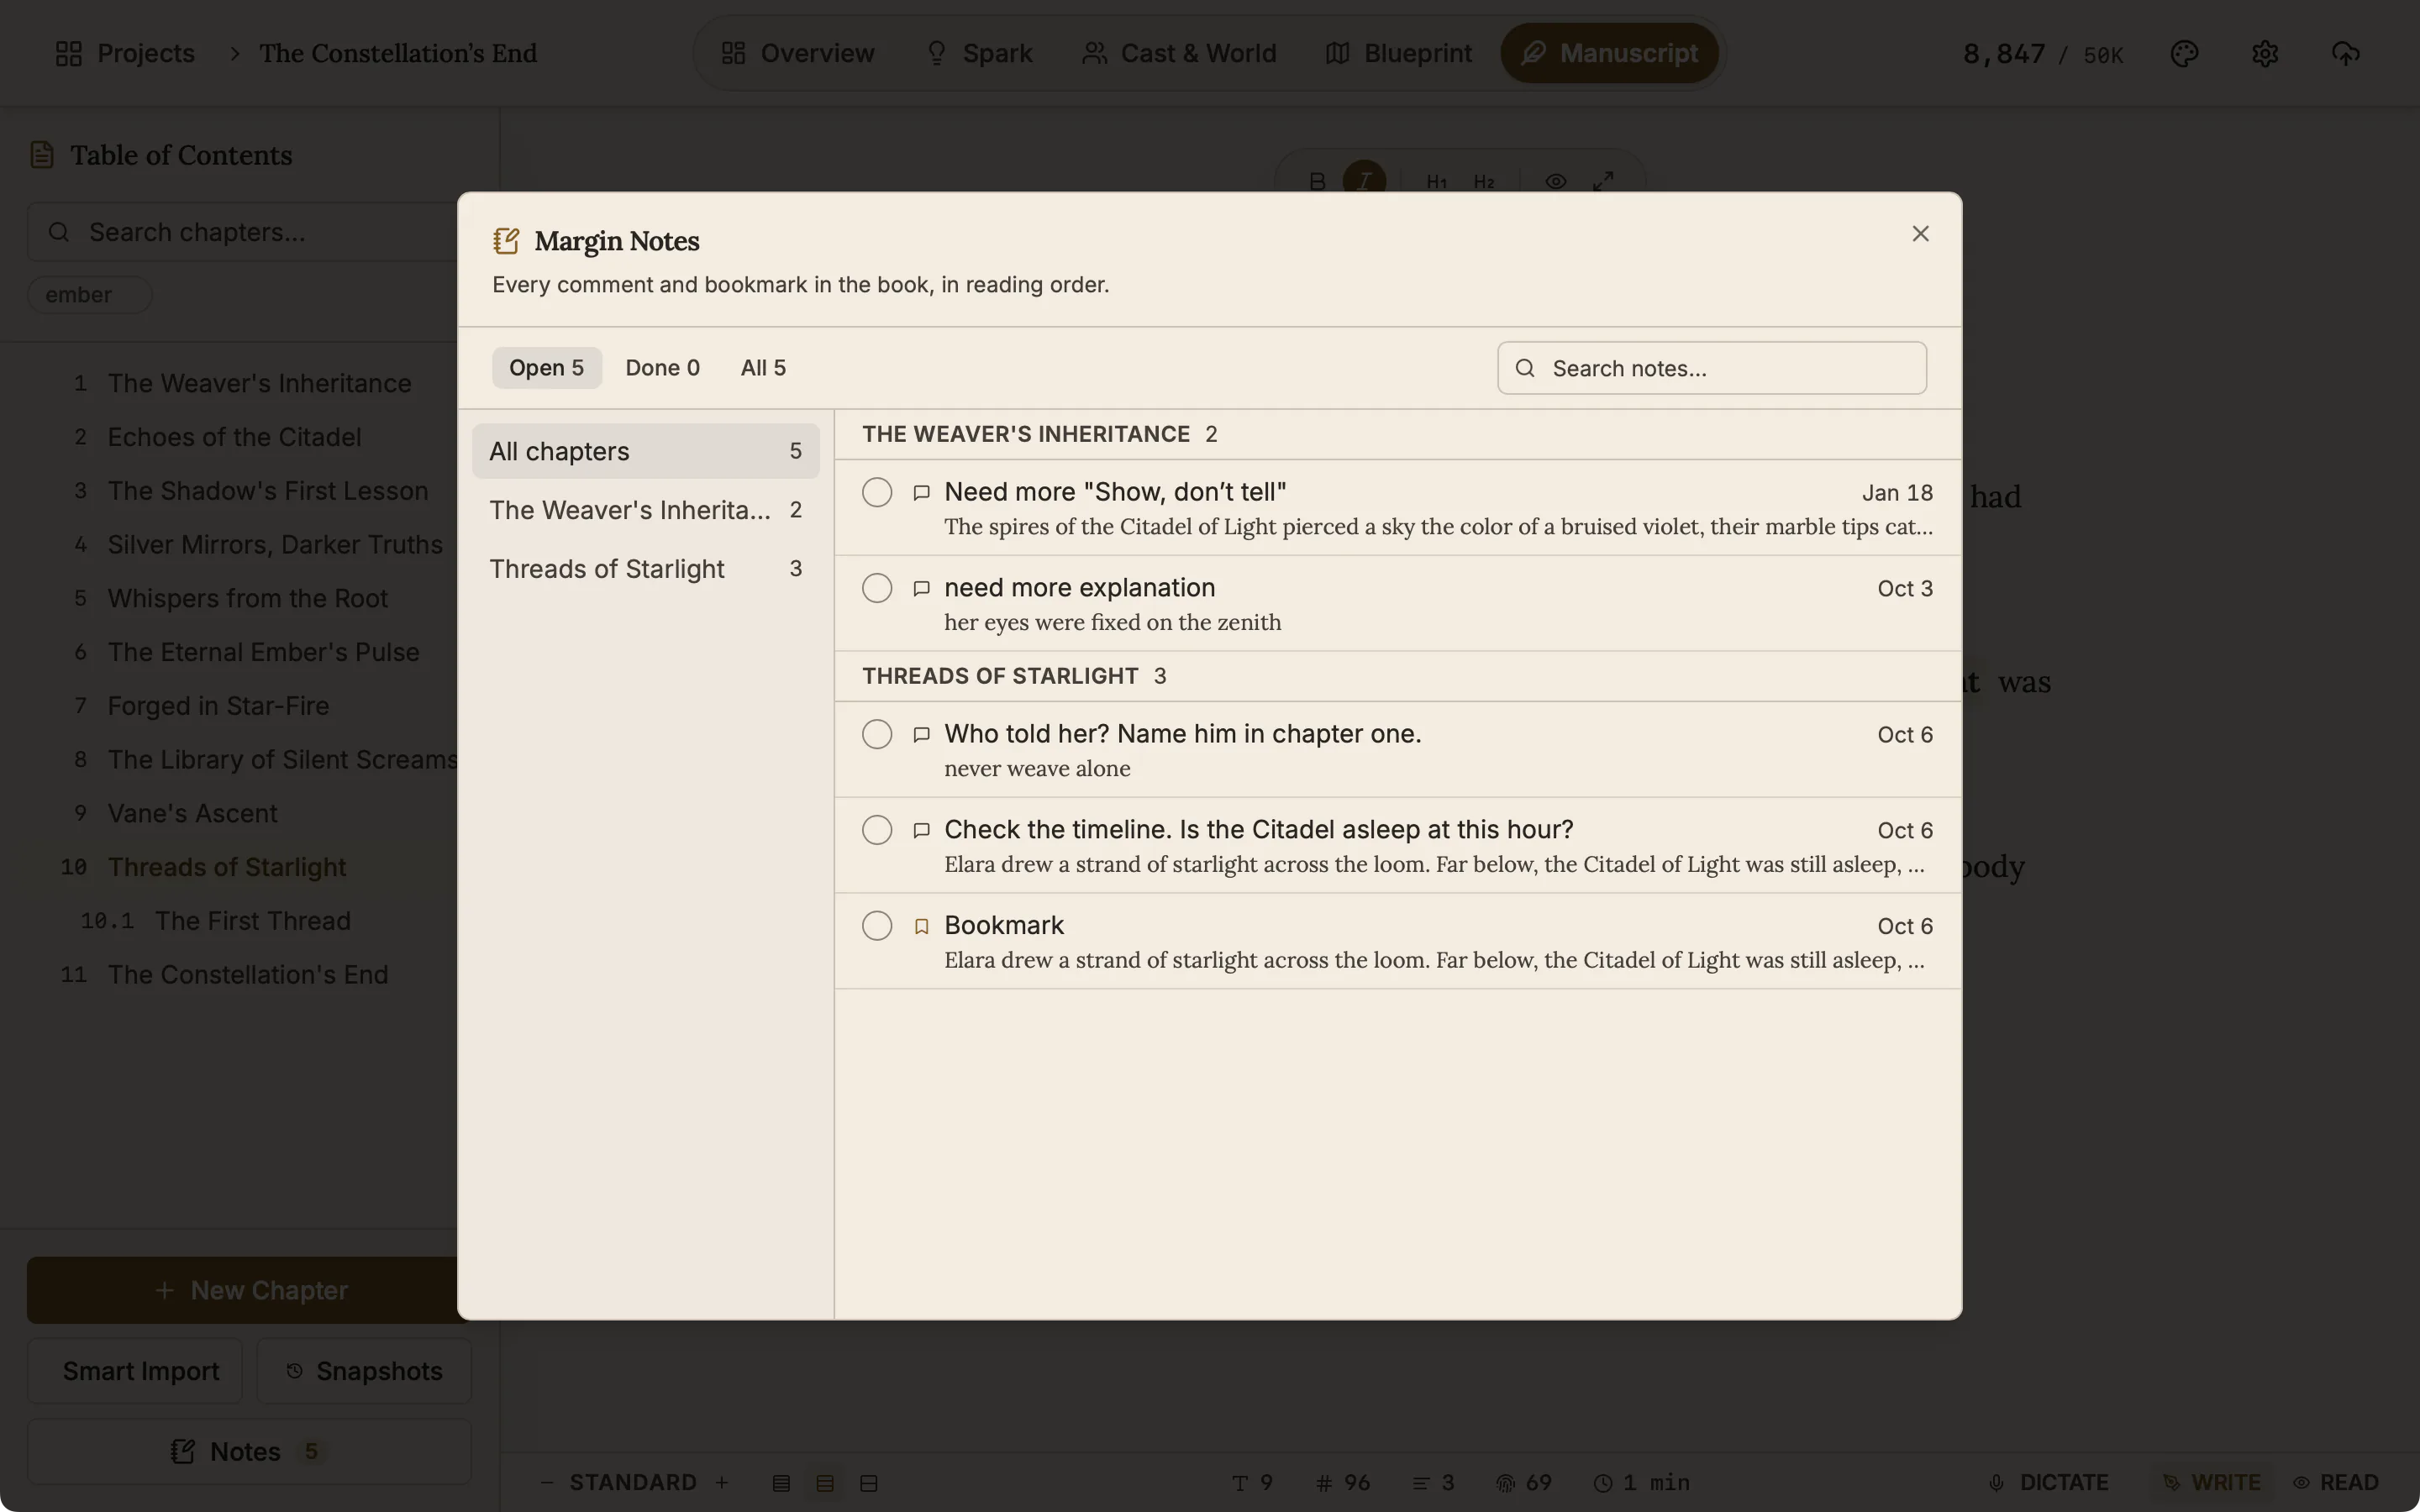This screenshot has width=2420, height=1512.
Task: Switch to READ mode
Action: coord(2336,1482)
